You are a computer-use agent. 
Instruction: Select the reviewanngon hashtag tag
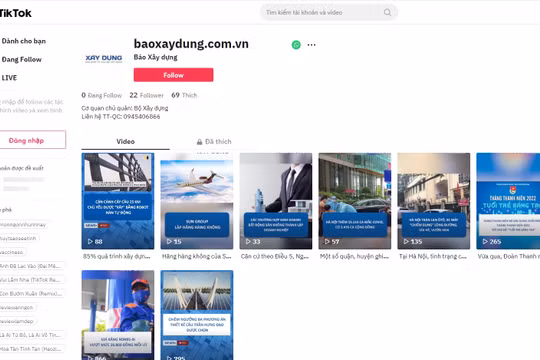click(17, 307)
